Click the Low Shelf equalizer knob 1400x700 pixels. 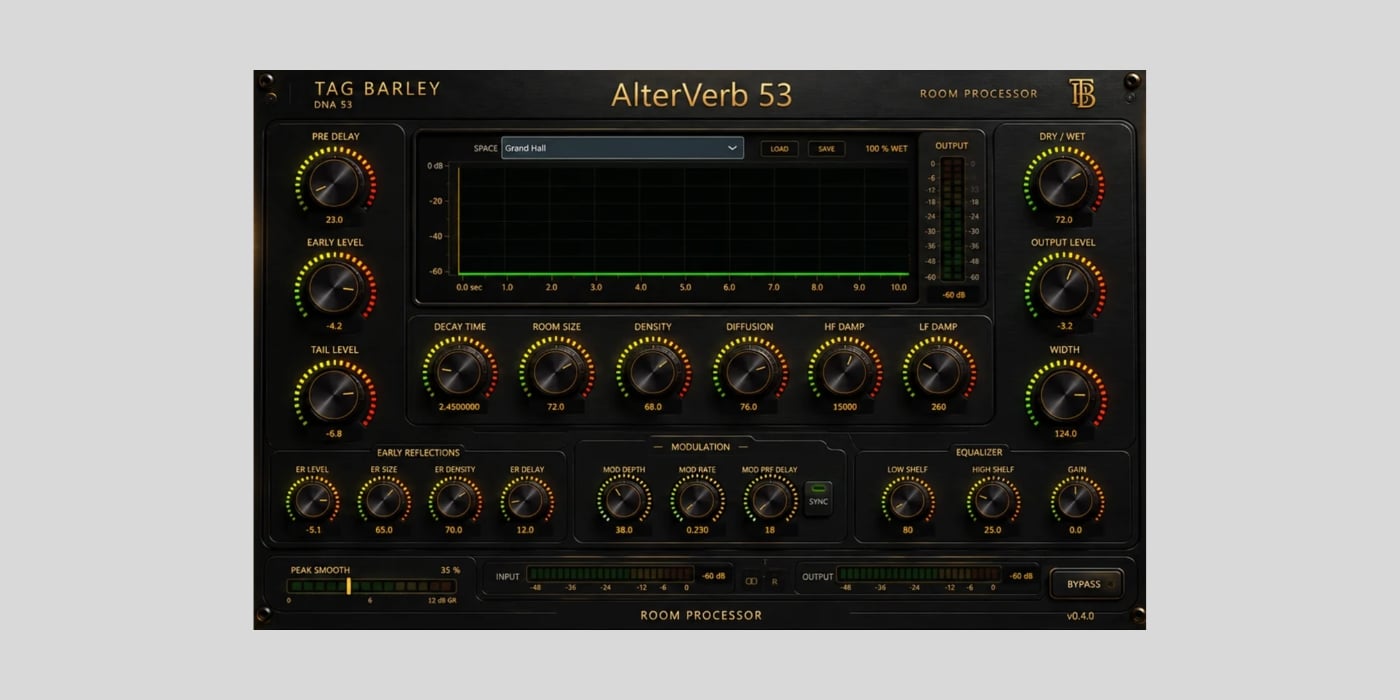click(x=908, y=500)
